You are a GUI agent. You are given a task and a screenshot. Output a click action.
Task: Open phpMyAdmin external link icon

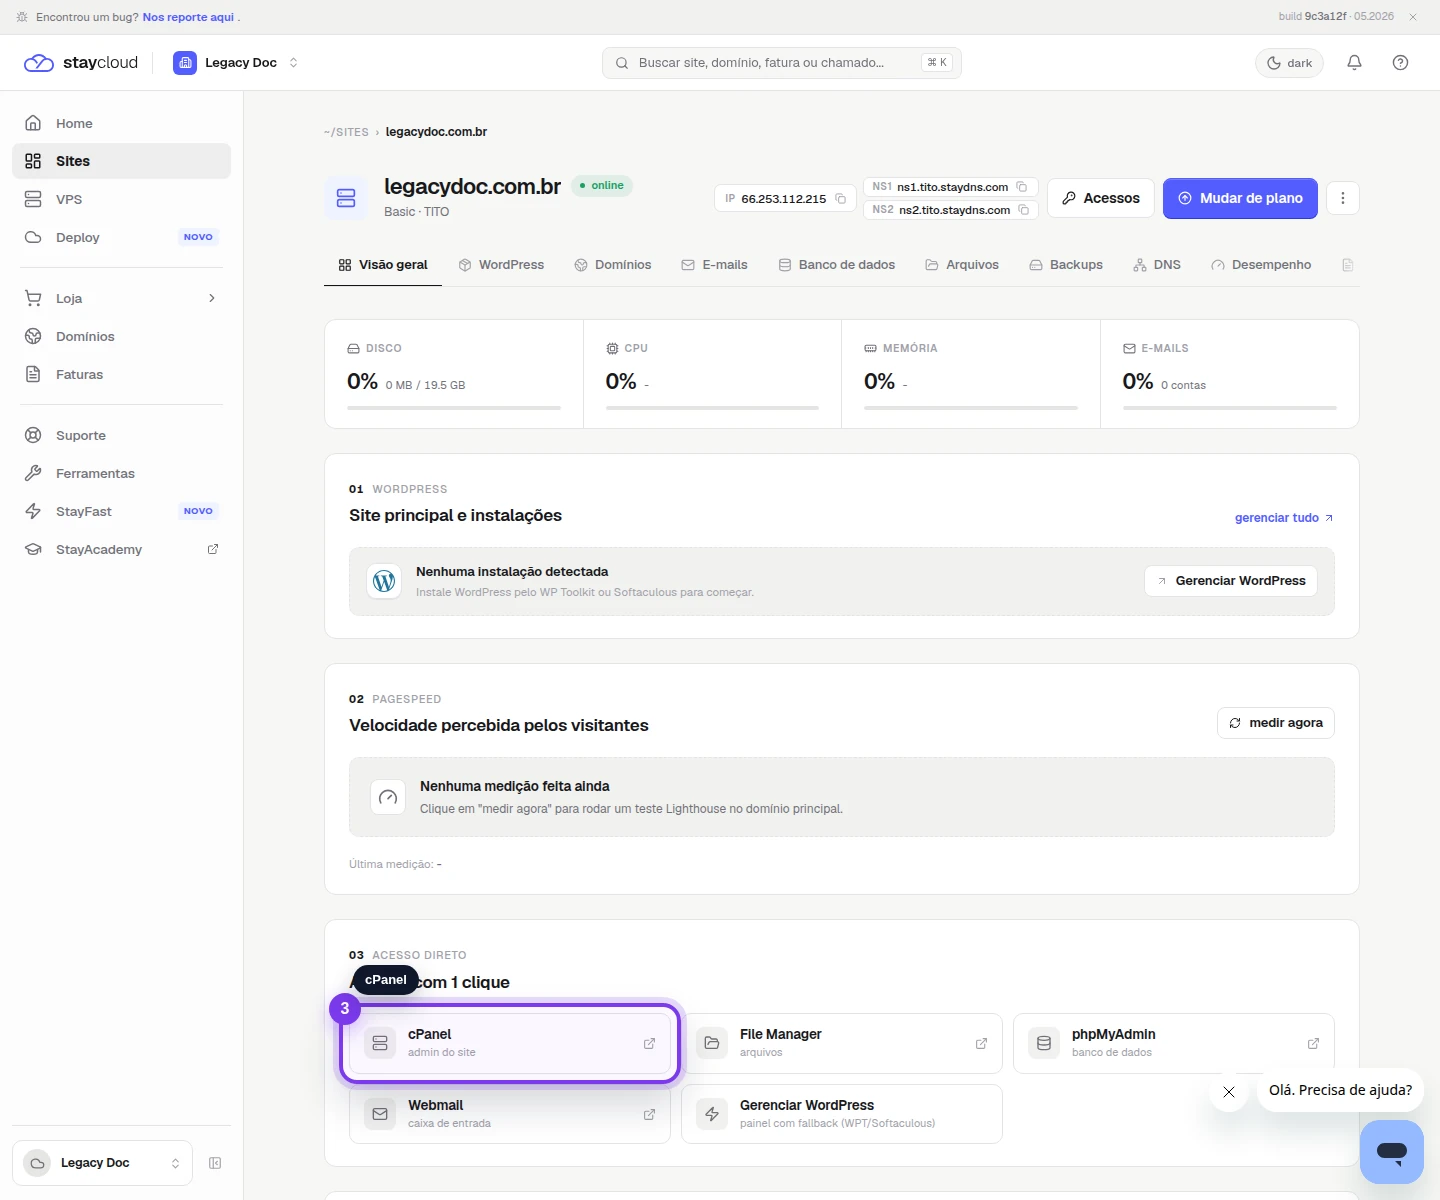point(1313,1043)
